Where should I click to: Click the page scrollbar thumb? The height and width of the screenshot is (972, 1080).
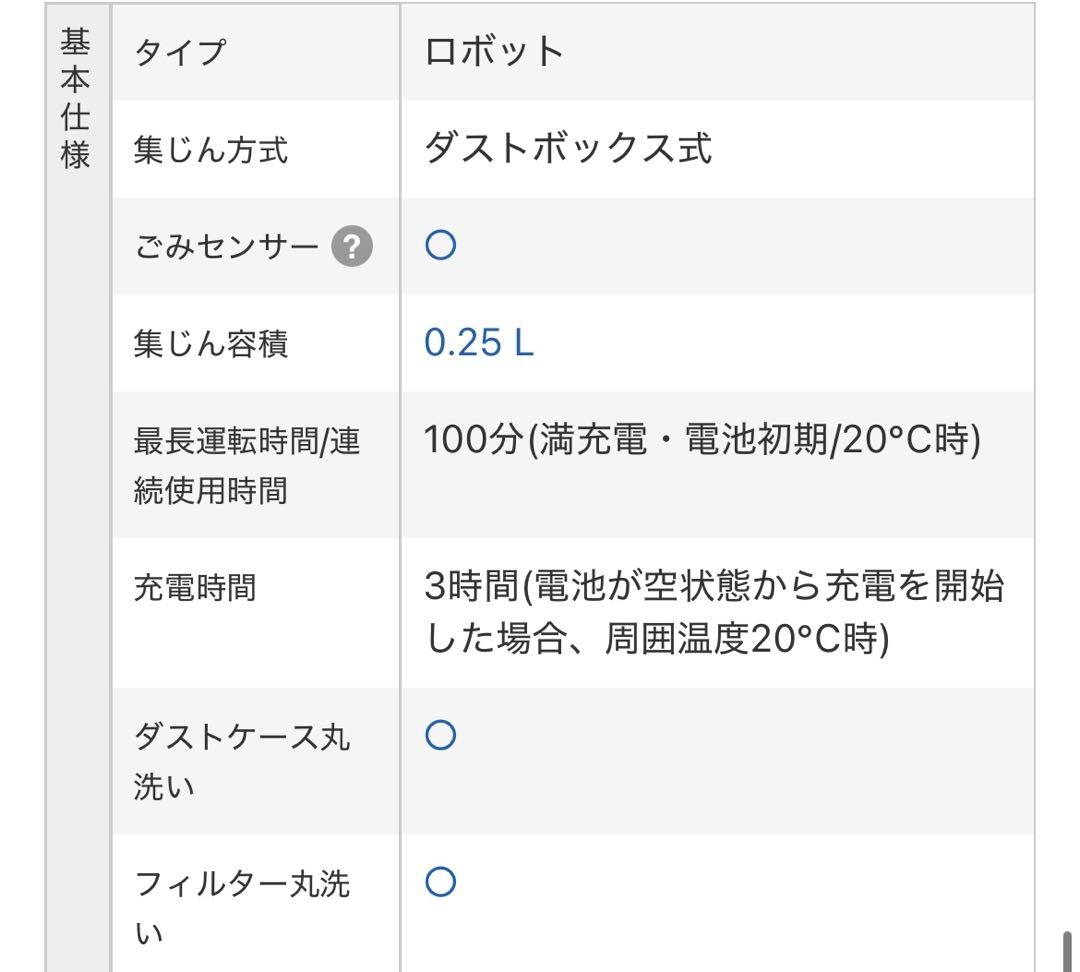click(1068, 950)
